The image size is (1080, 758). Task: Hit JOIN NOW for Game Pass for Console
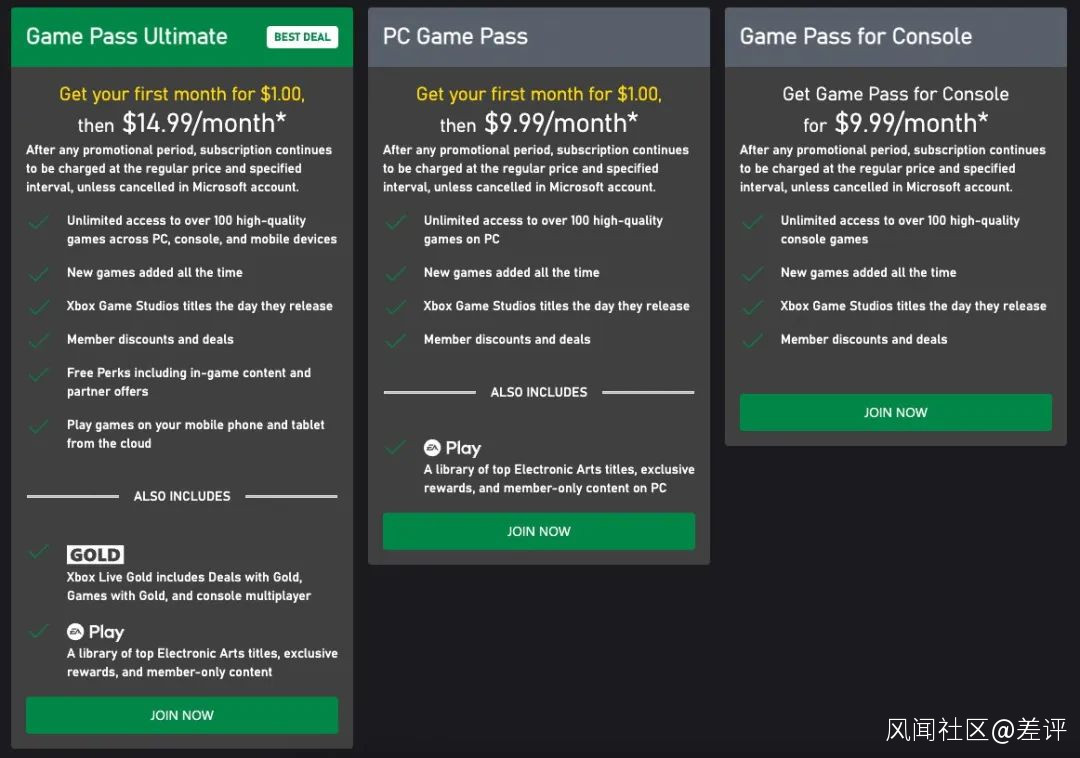click(x=895, y=412)
